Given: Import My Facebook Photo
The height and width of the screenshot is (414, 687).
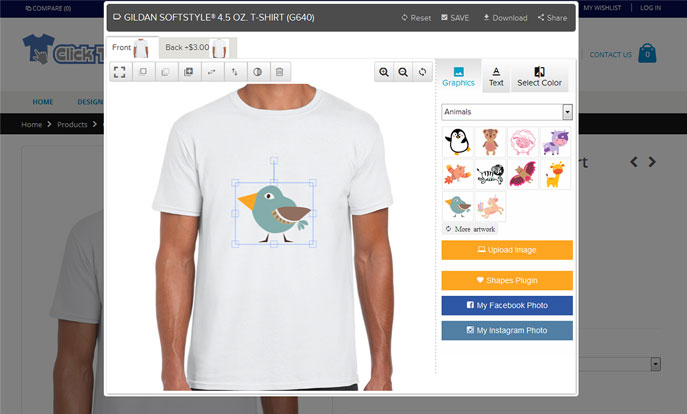Looking at the screenshot, I should coord(507,305).
